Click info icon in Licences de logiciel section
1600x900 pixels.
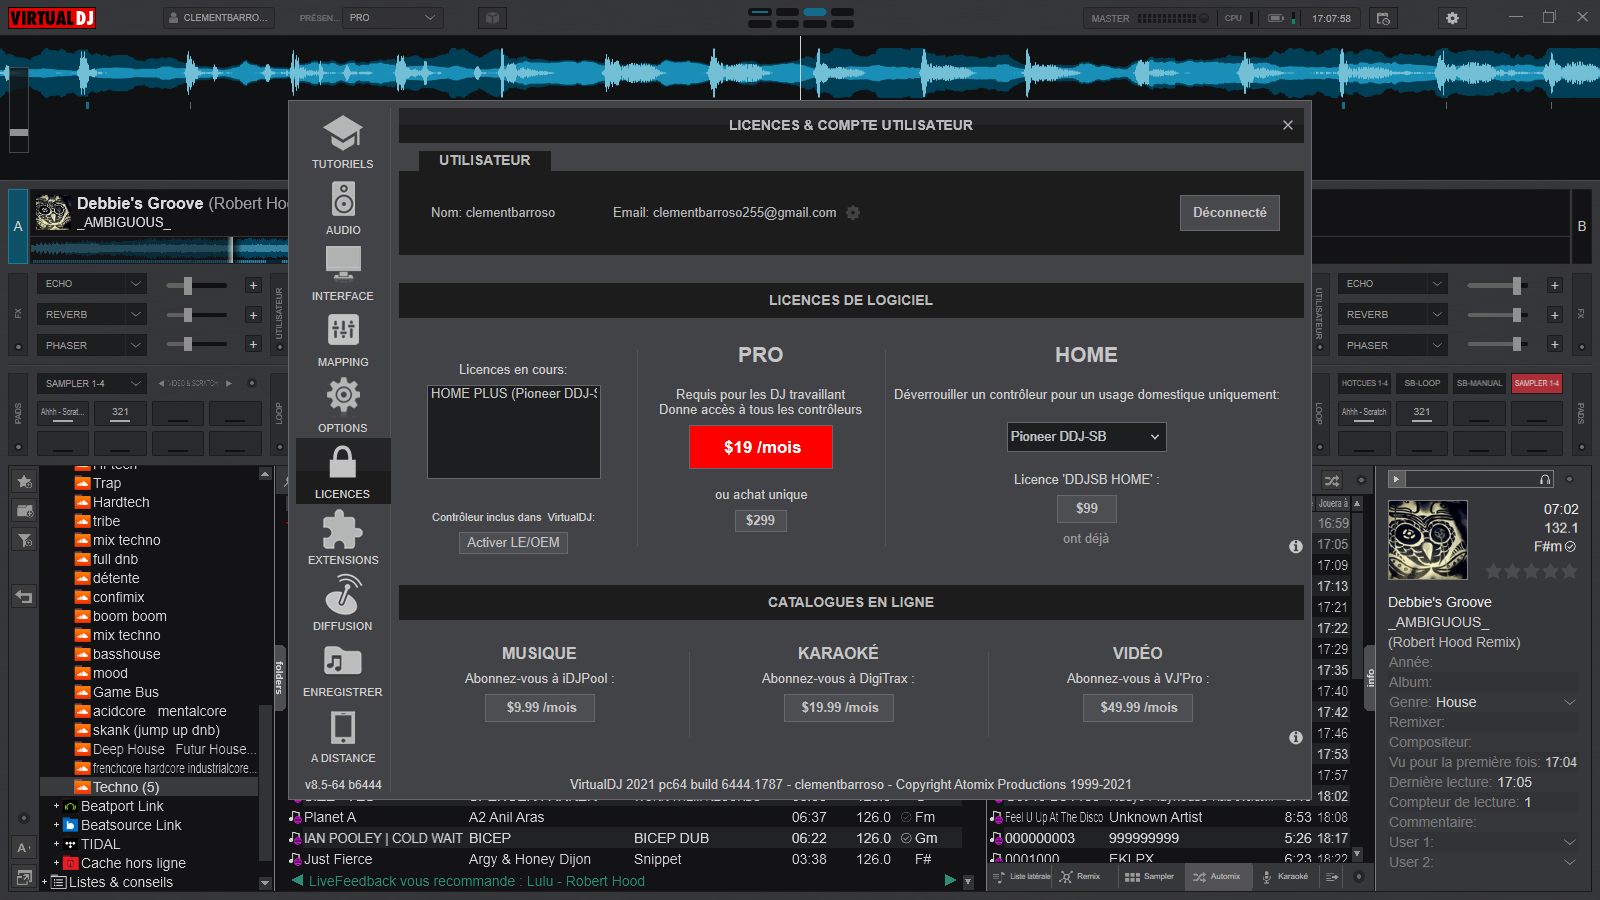(x=1296, y=547)
